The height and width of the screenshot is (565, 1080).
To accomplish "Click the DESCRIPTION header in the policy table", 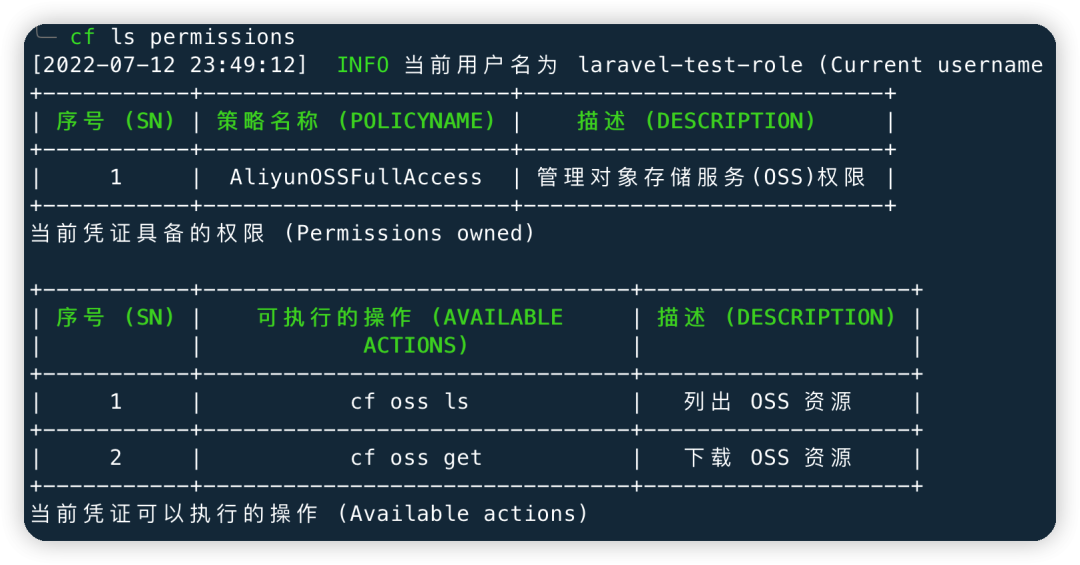I will click(x=697, y=121).
